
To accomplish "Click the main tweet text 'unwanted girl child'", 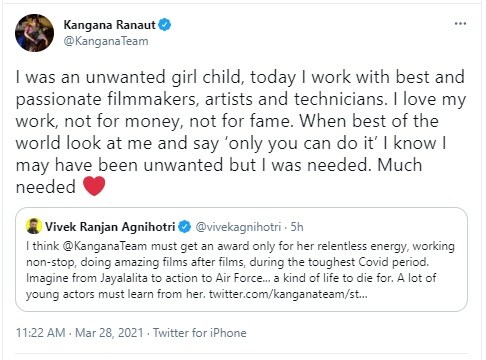I will (x=163, y=77).
